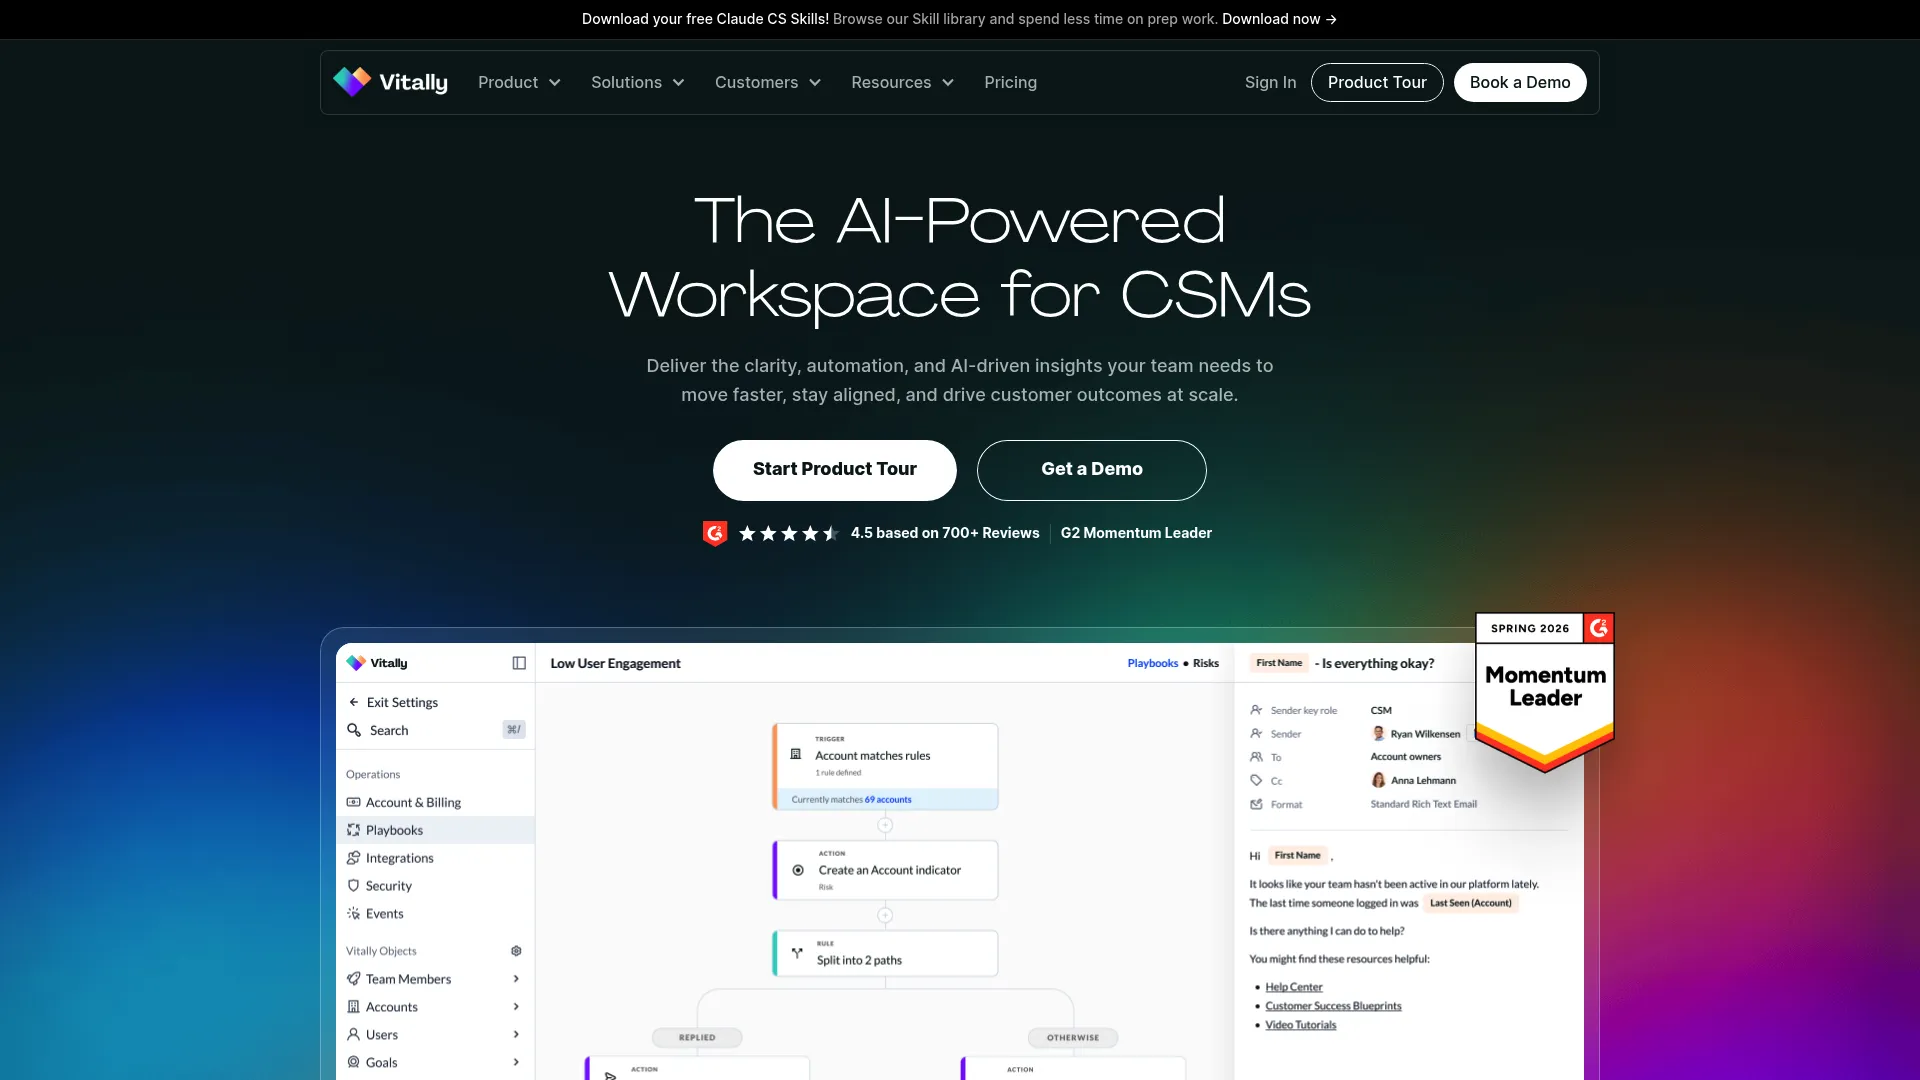Viewport: 1920px width, 1080px height.
Task: Expand the Resources dropdown menu
Action: [x=902, y=82]
